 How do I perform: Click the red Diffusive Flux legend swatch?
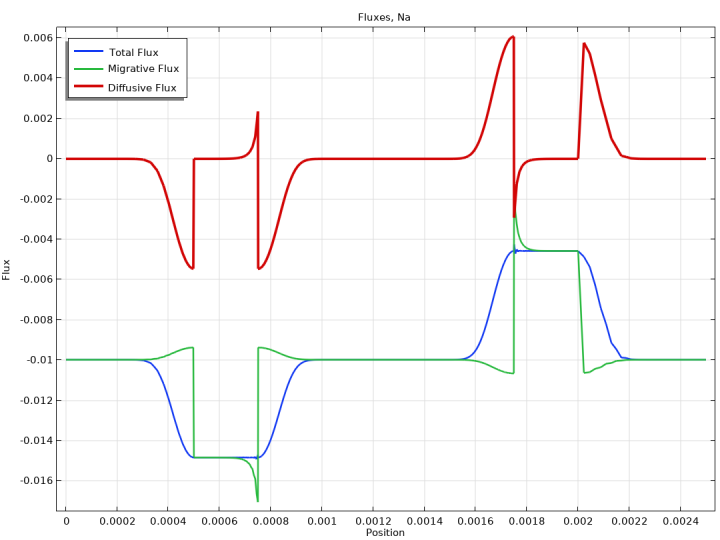(x=87, y=88)
